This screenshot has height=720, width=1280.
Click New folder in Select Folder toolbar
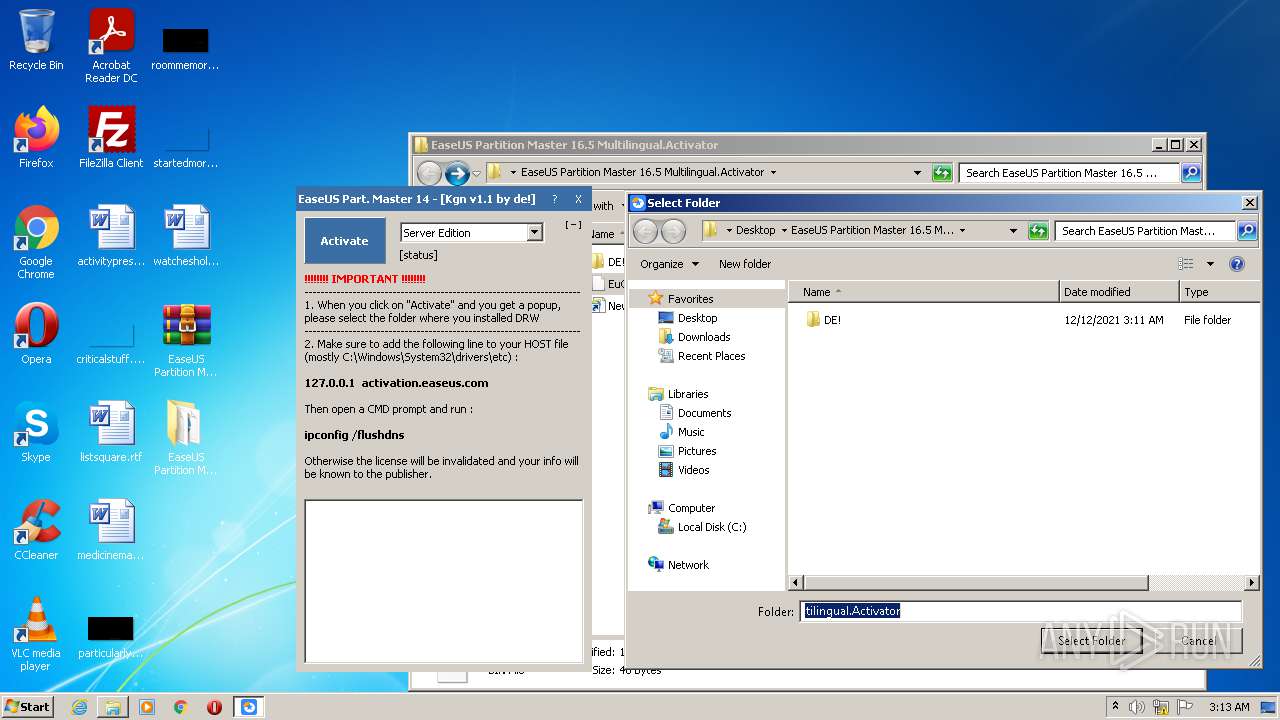click(745, 264)
